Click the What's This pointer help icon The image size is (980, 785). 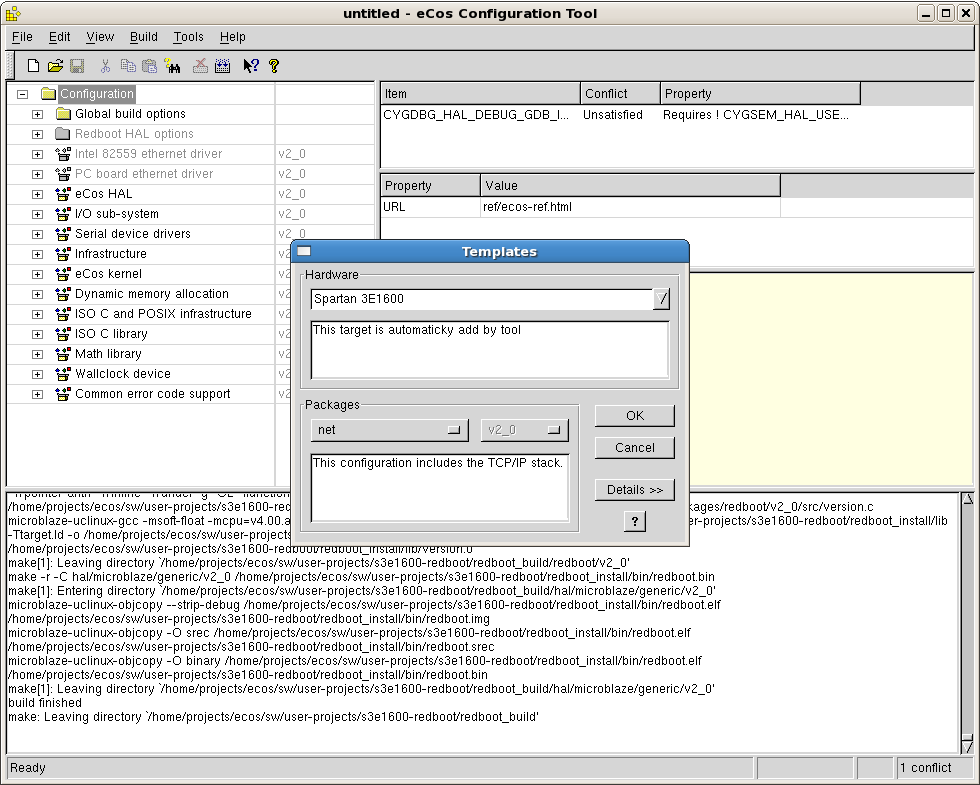pyautogui.click(x=251, y=66)
